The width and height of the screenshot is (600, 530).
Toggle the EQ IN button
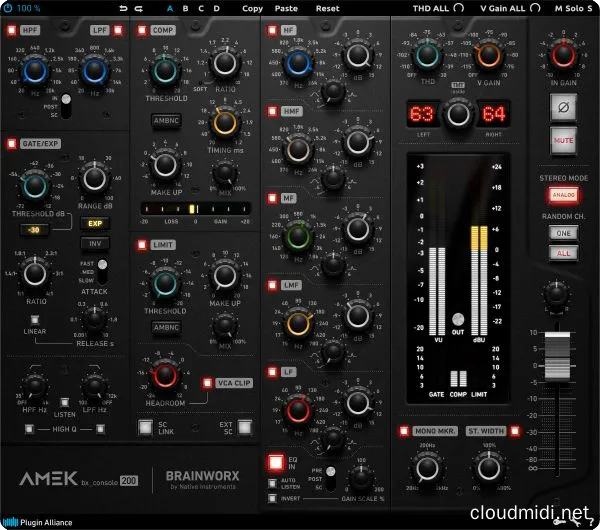(275, 462)
